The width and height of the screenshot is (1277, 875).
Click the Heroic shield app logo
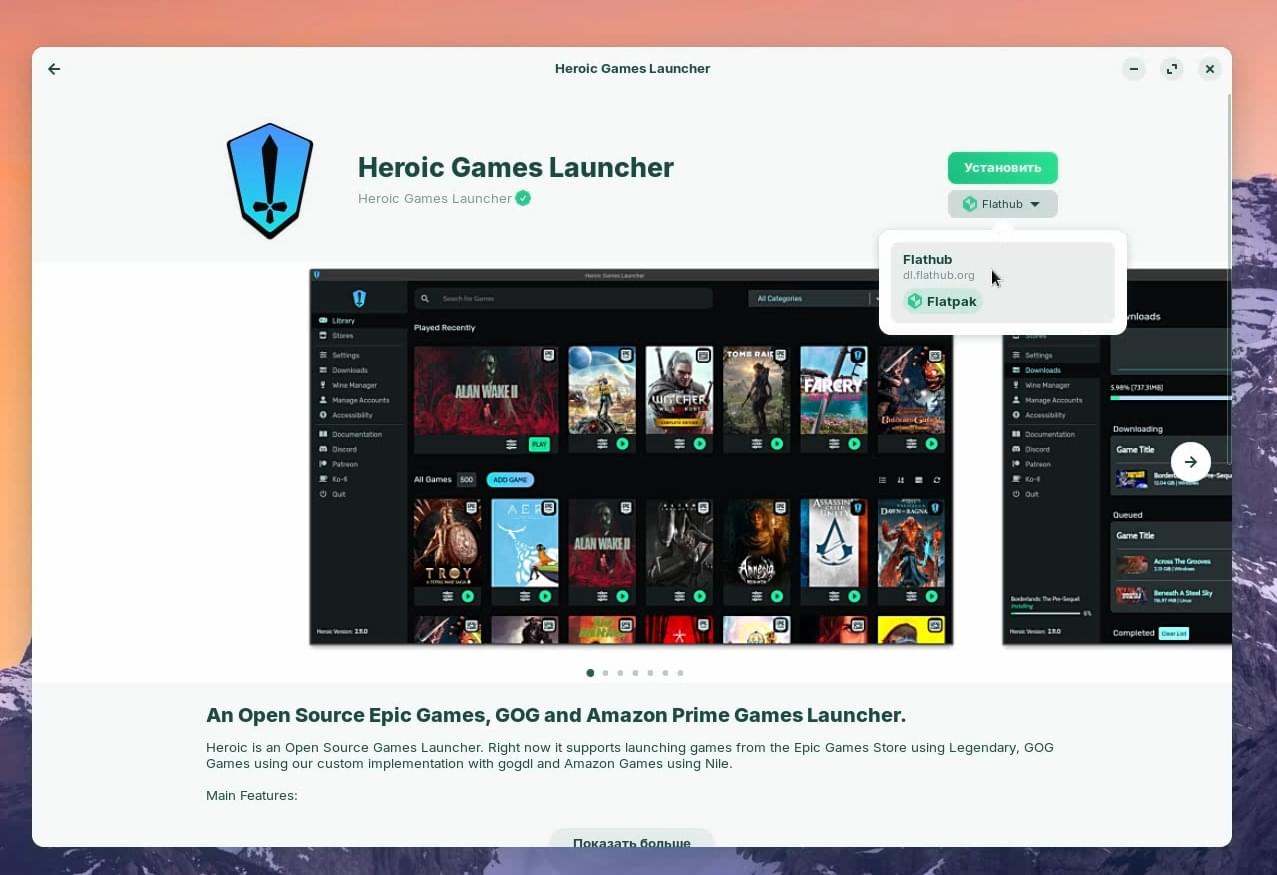coord(270,181)
